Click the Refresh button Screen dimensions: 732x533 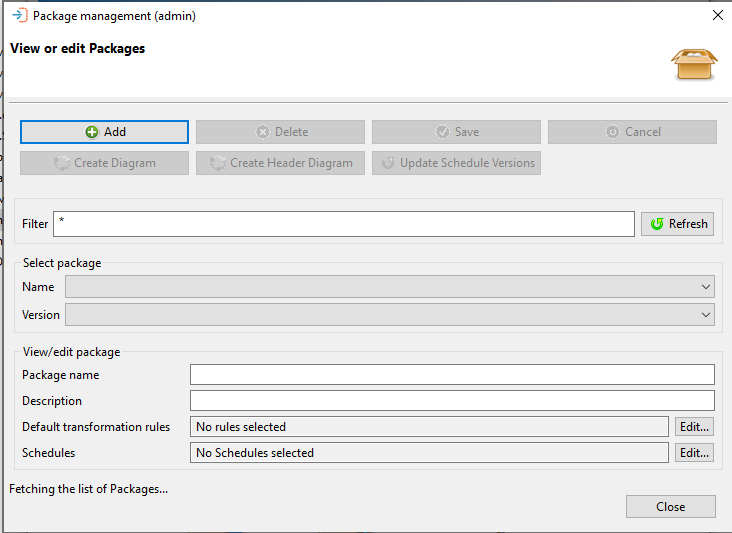pyautogui.click(x=677, y=224)
